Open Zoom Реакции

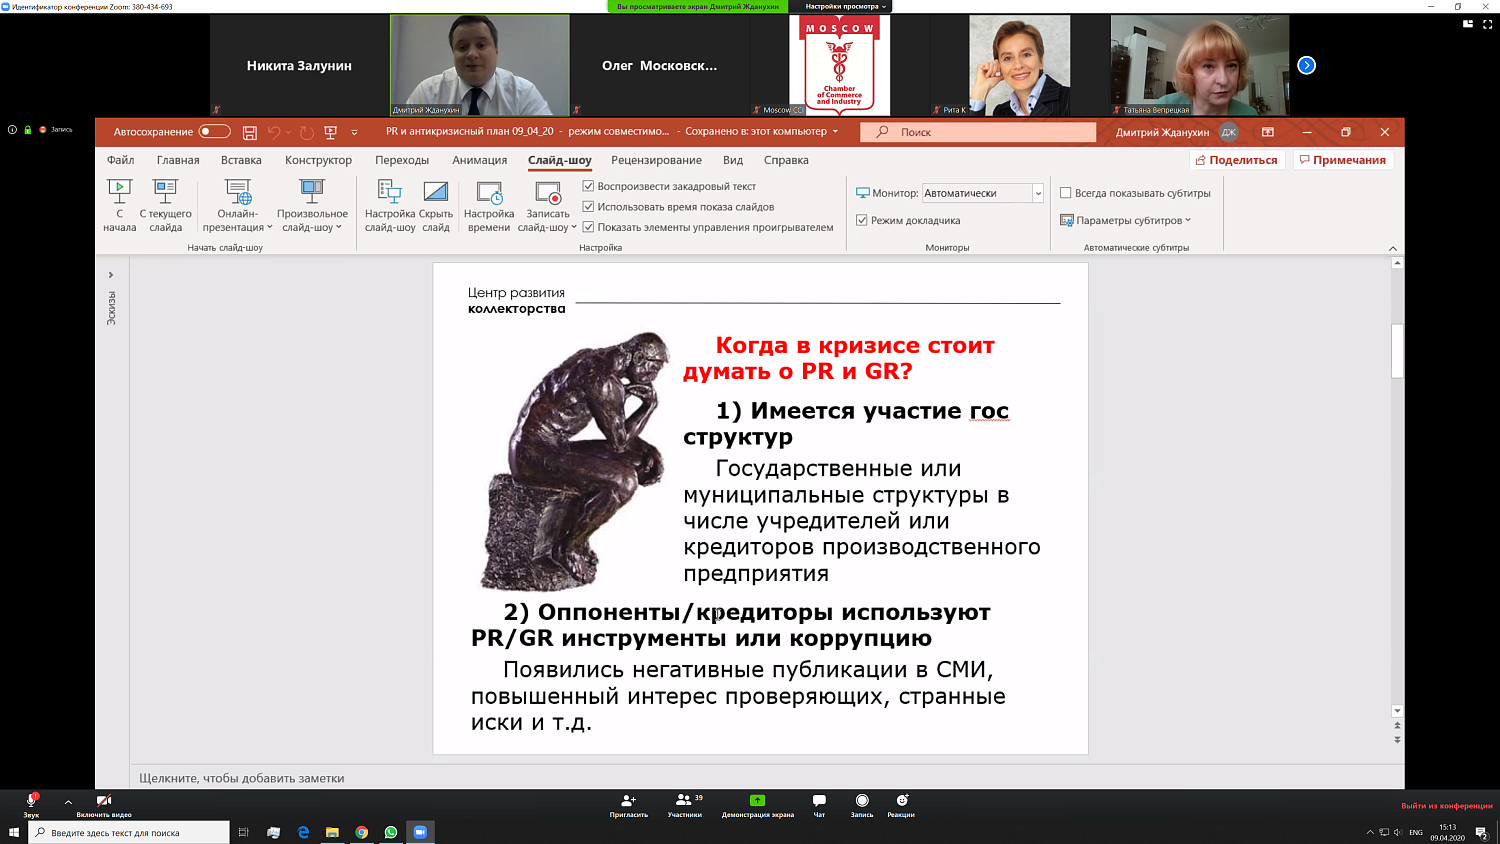tap(901, 805)
